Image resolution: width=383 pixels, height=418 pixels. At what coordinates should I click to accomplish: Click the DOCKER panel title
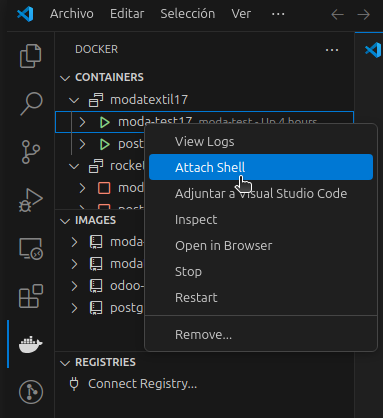97,49
